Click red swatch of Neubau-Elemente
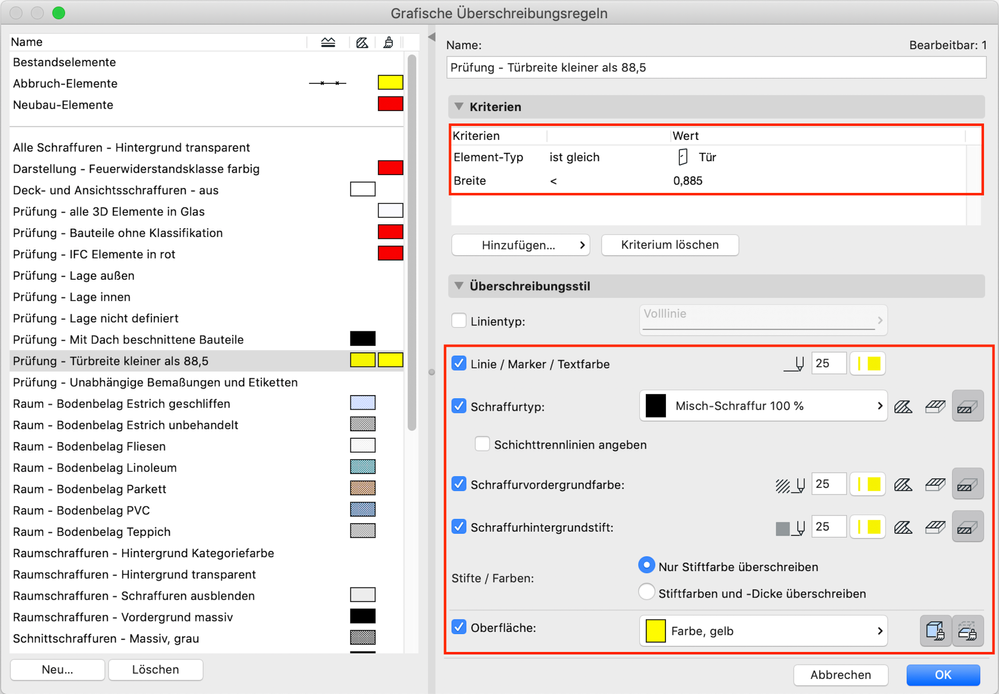Viewport: 999px width, 694px height. [x=391, y=104]
